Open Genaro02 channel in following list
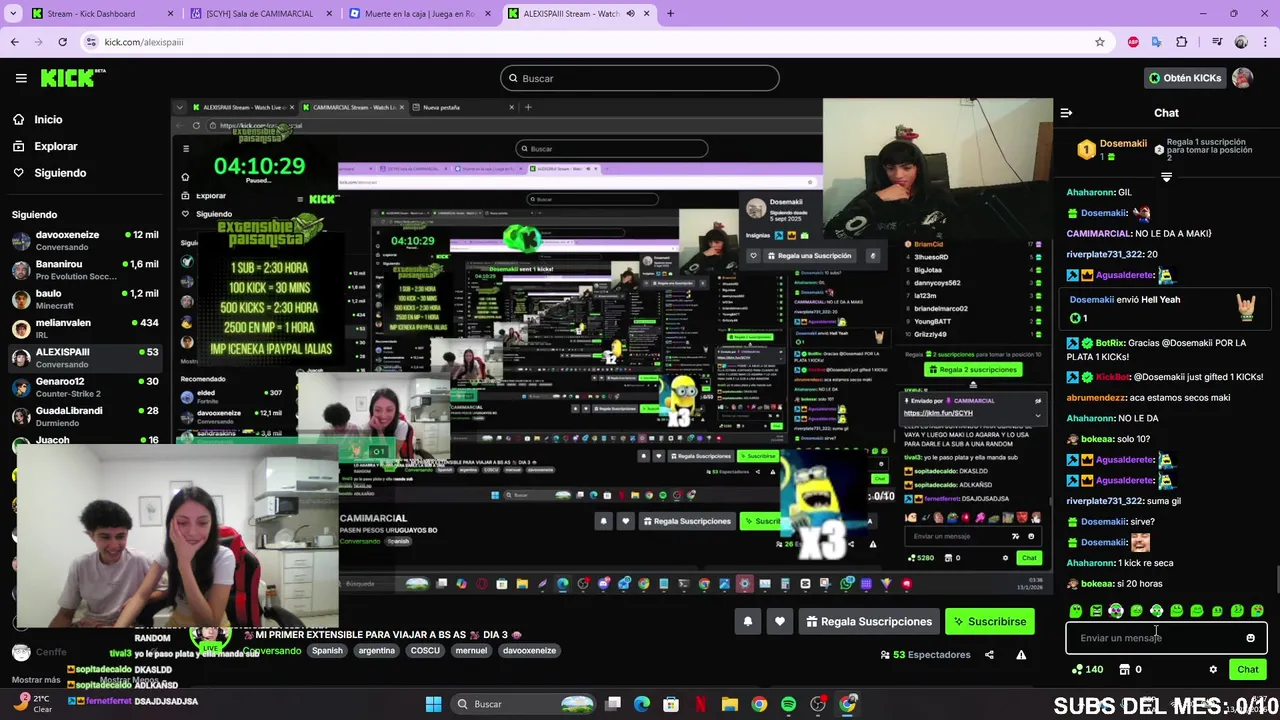The image size is (1280, 720). 84,386
